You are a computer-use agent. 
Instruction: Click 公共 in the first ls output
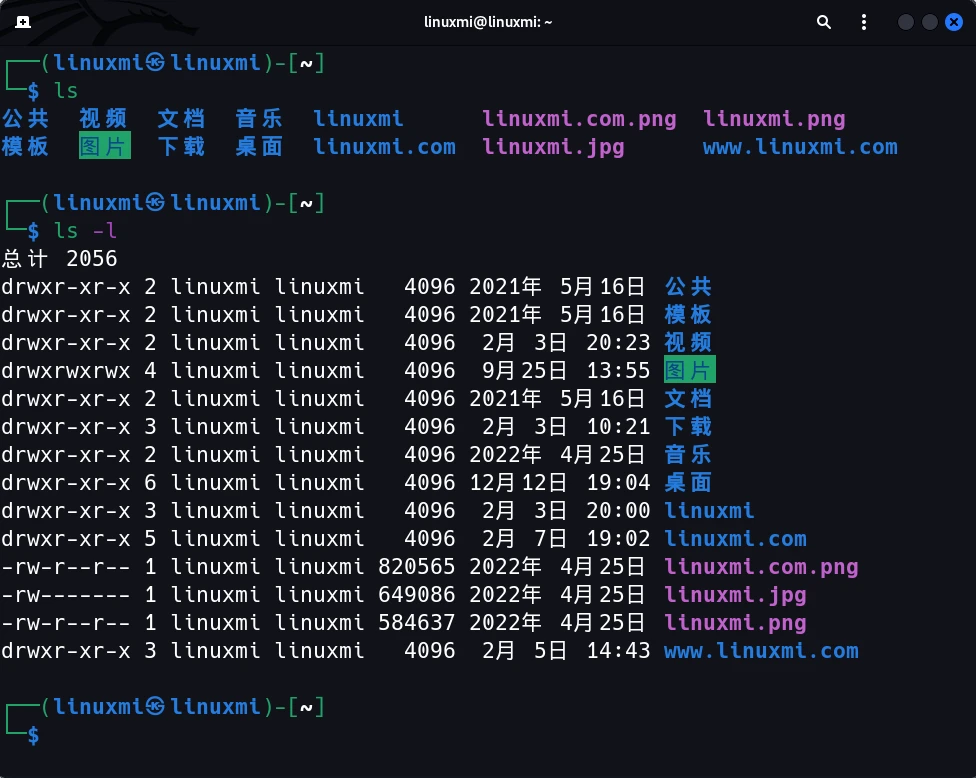[x=26, y=118]
